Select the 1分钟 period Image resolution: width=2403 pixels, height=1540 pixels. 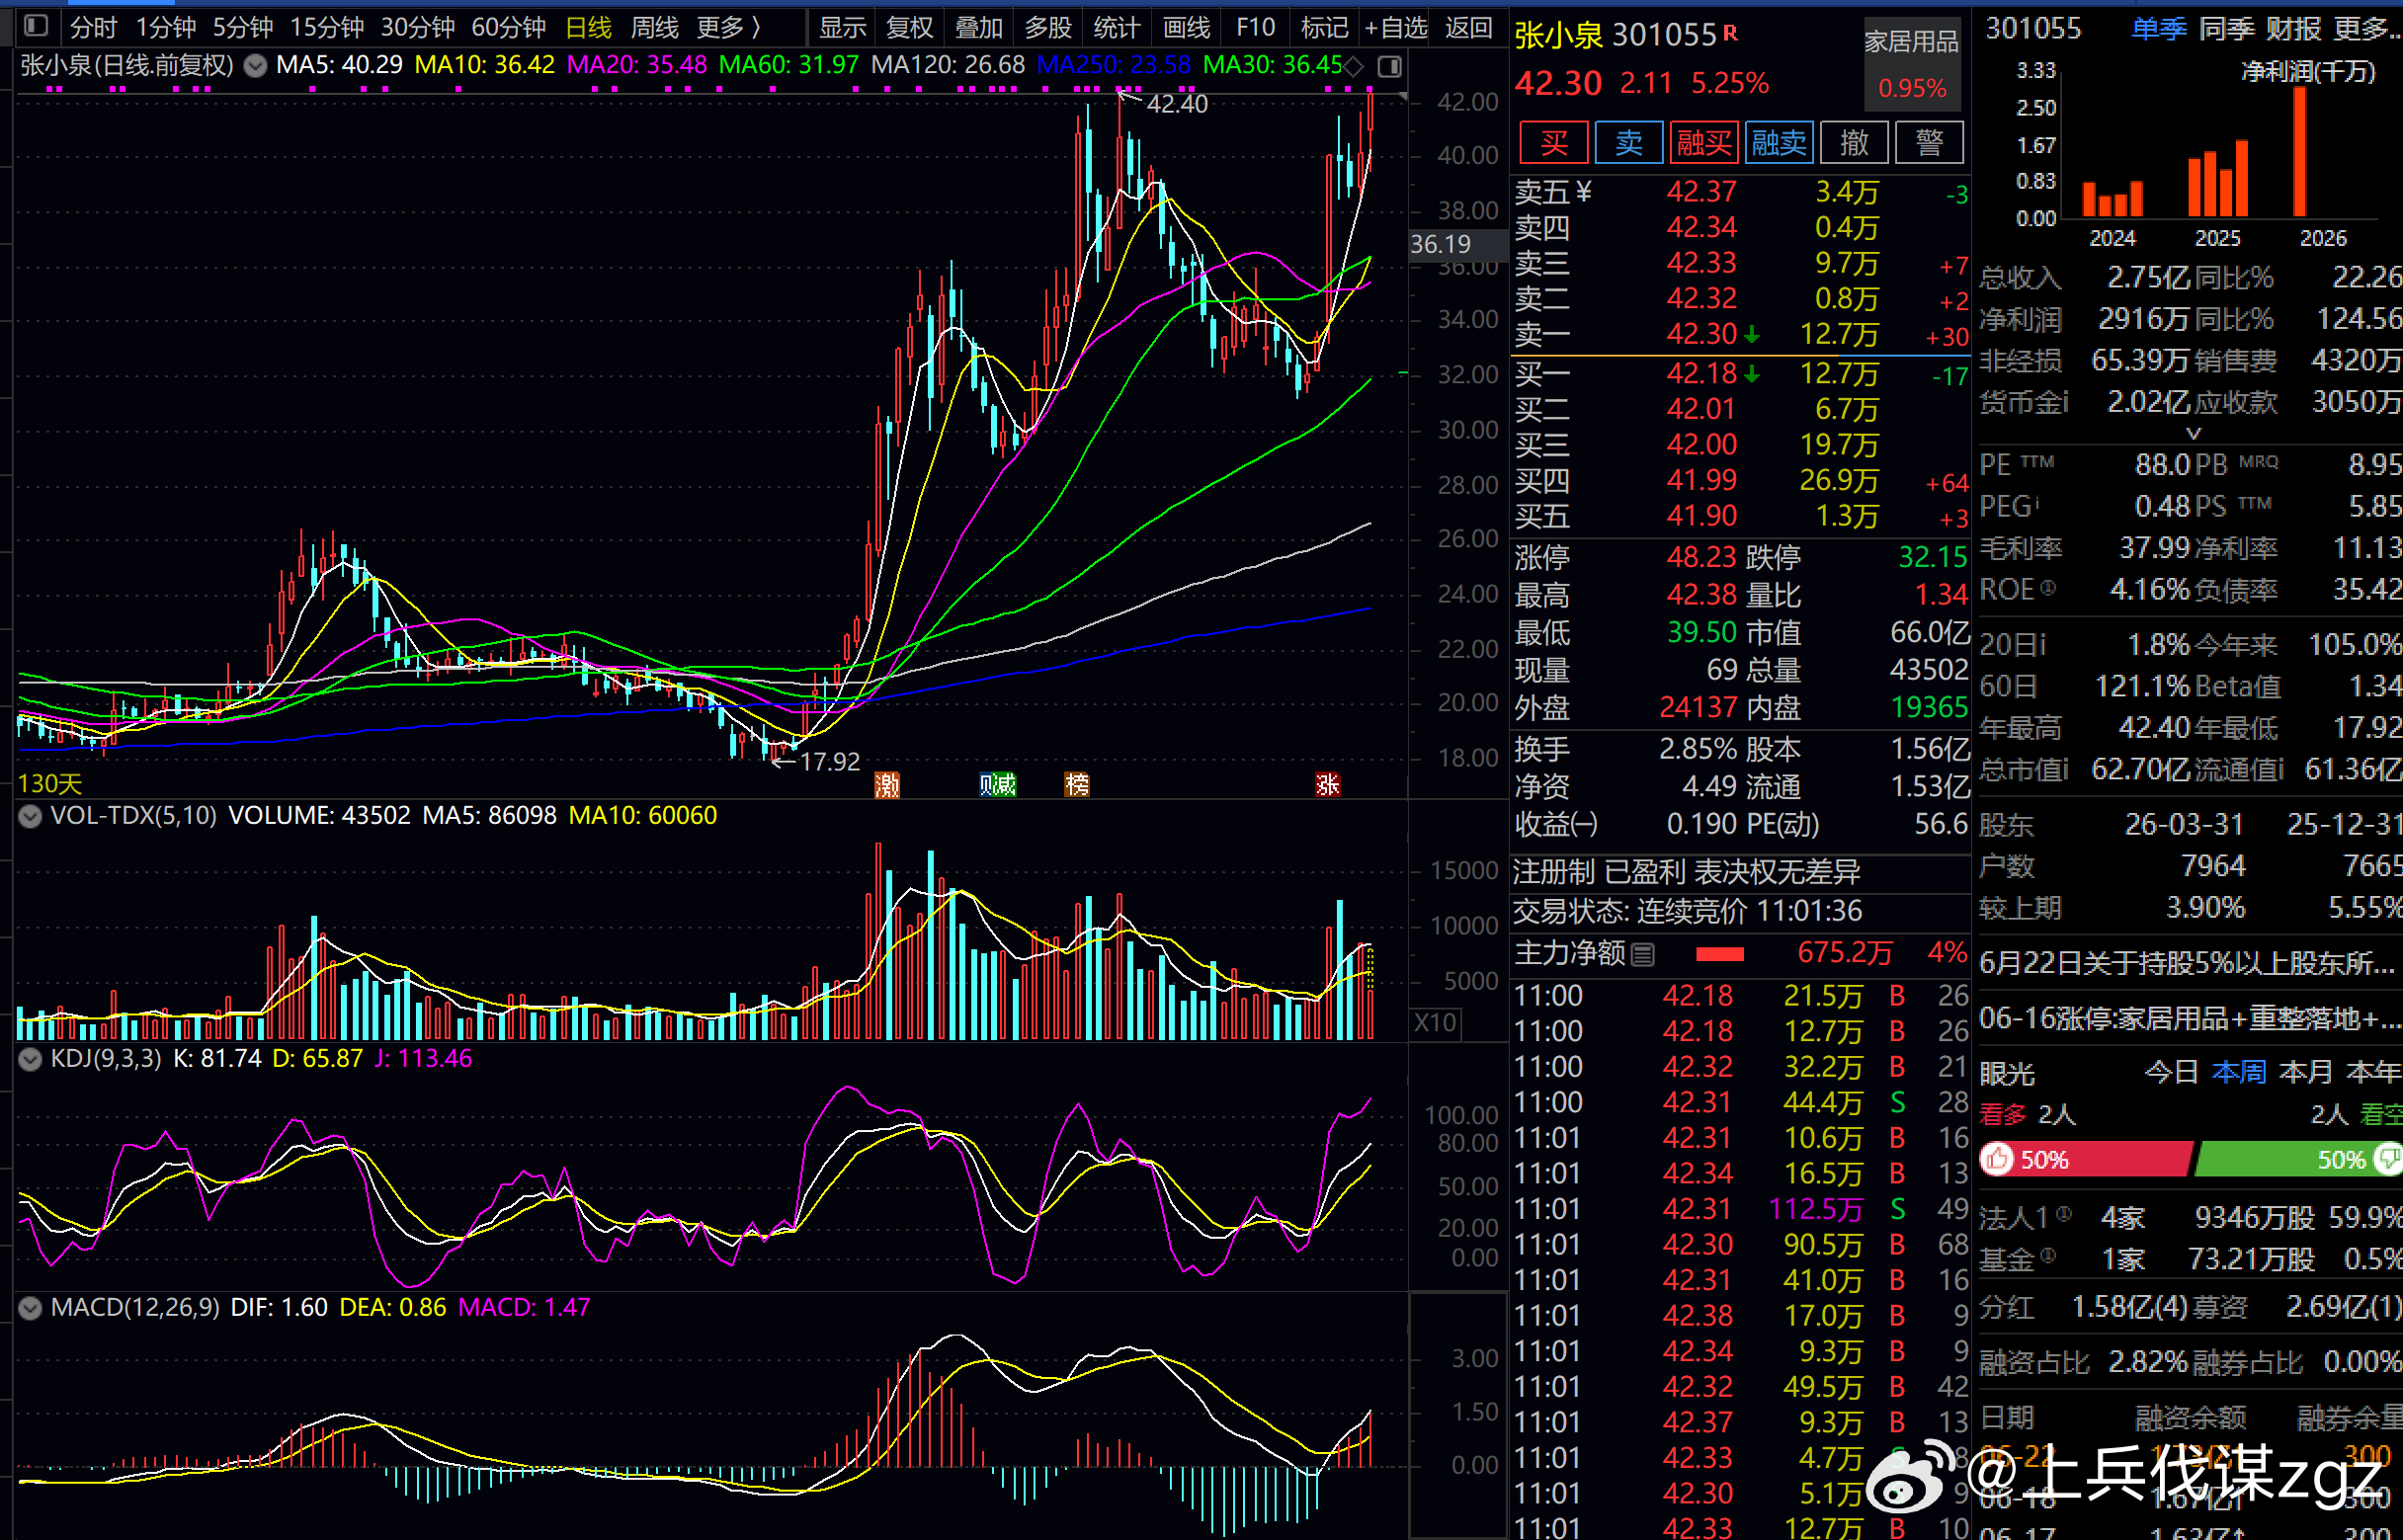point(166,27)
